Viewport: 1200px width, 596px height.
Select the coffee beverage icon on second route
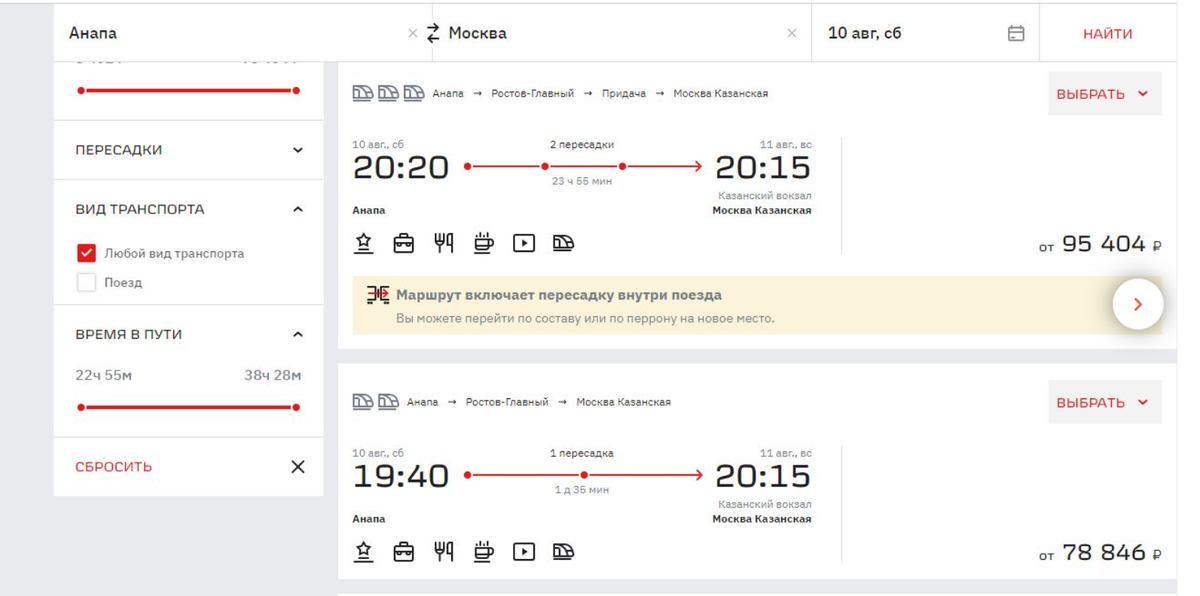[484, 551]
